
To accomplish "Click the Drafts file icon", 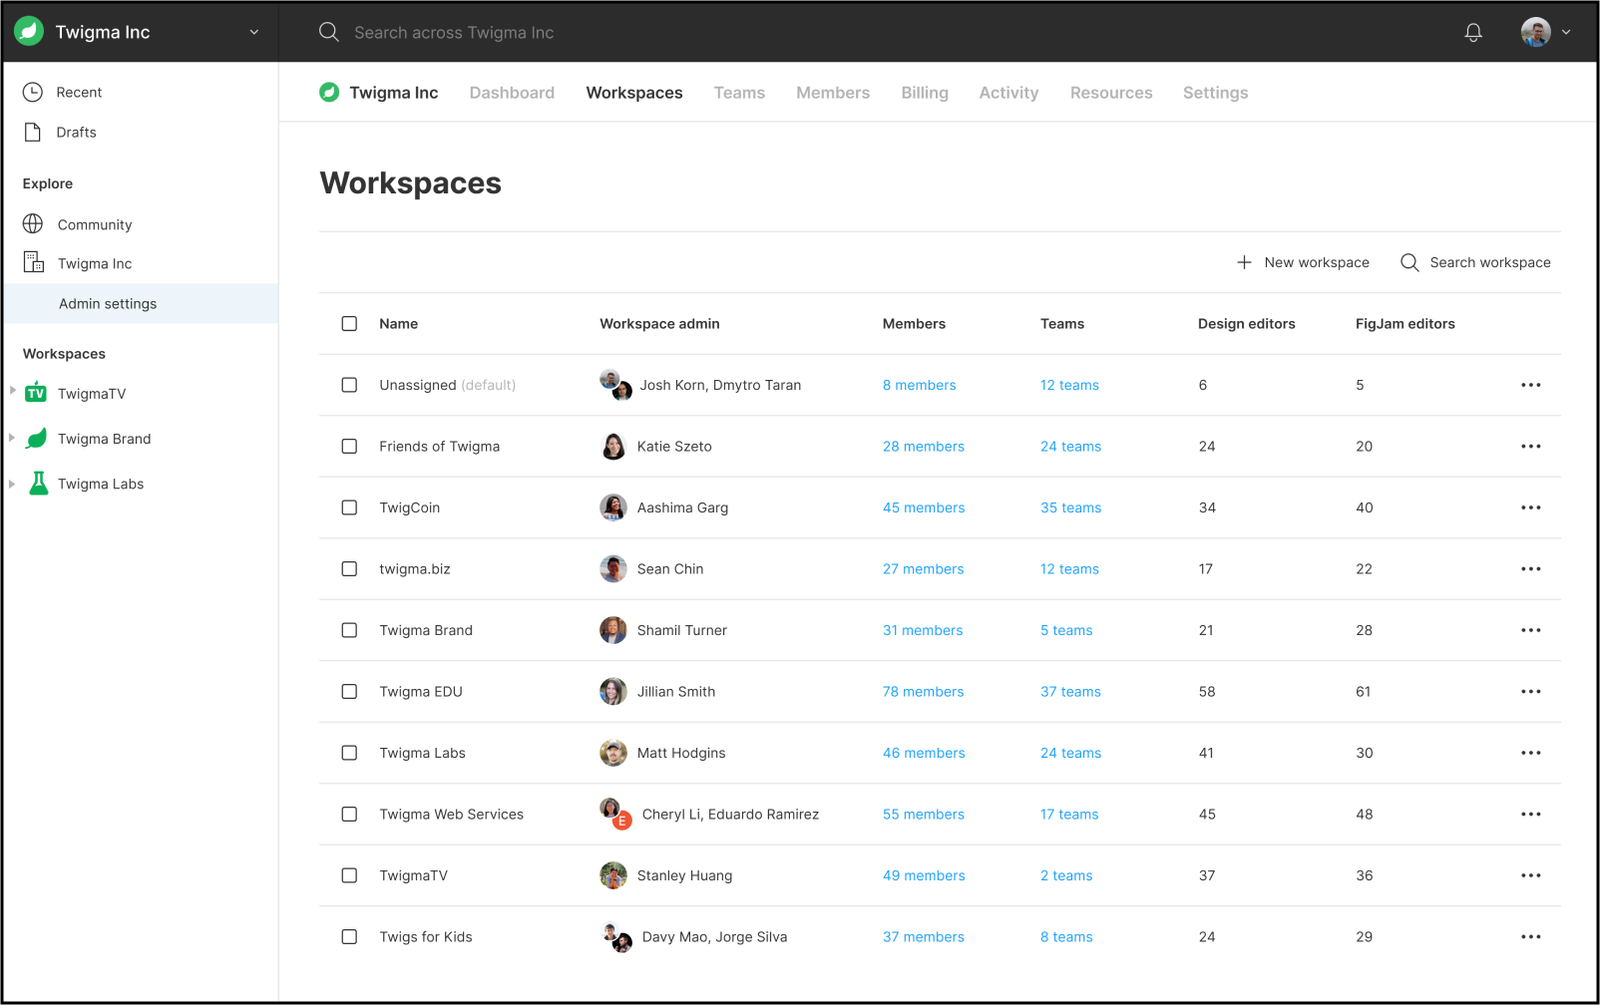I will [33, 132].
